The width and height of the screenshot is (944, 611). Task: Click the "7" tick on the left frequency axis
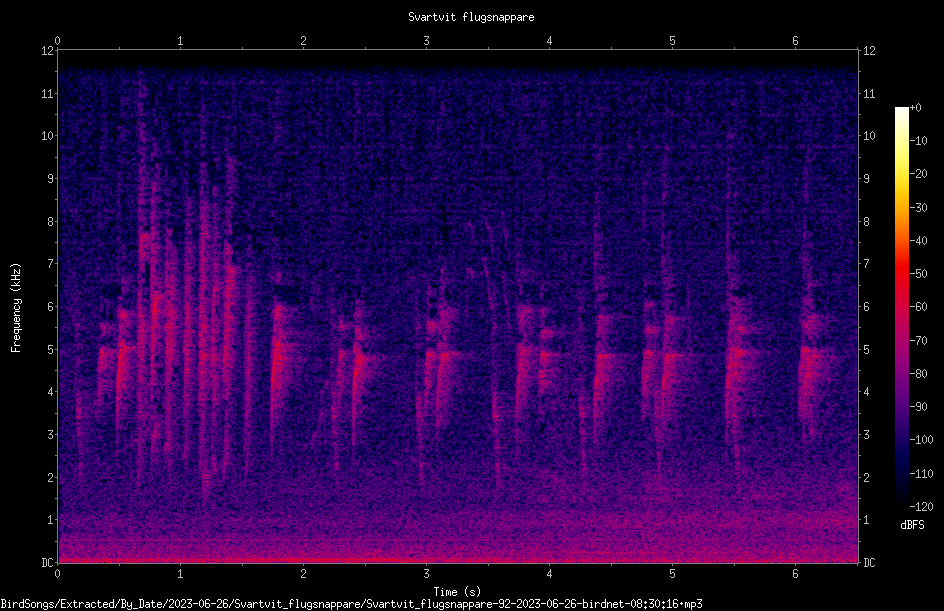[51, 264]
